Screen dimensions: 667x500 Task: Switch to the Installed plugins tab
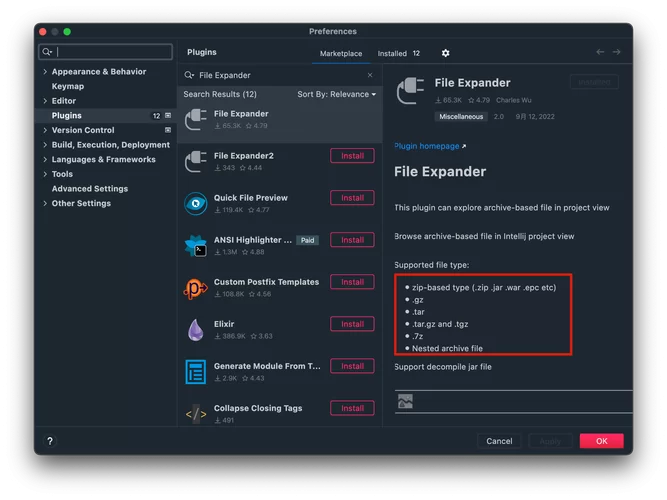click(x=392, y=54)
